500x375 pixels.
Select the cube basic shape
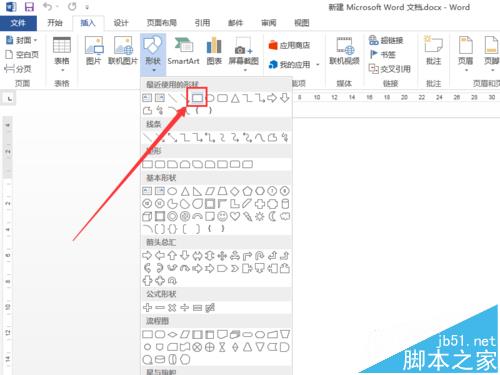147,217
